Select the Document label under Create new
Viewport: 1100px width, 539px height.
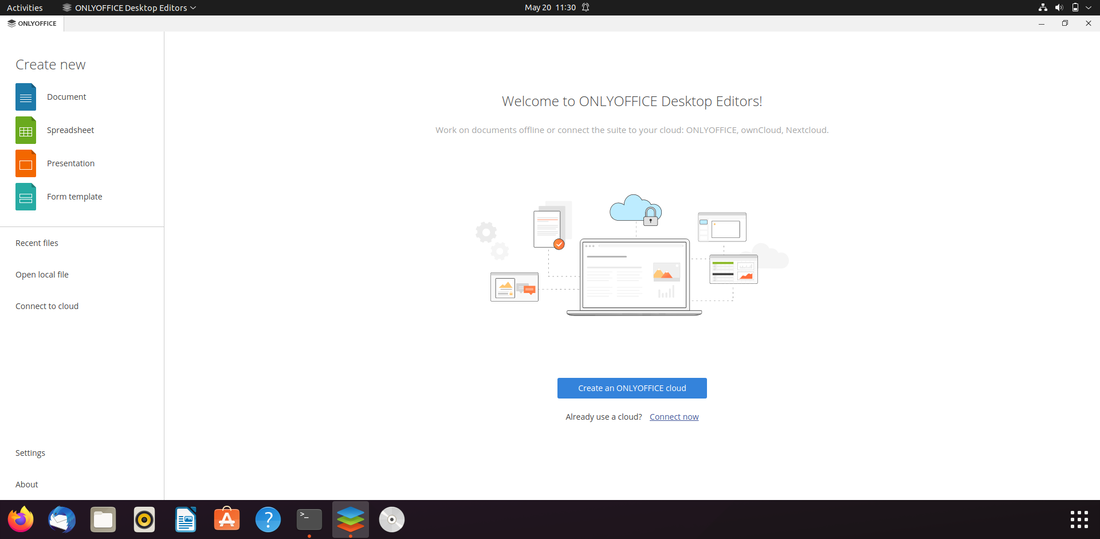(67, 97)
